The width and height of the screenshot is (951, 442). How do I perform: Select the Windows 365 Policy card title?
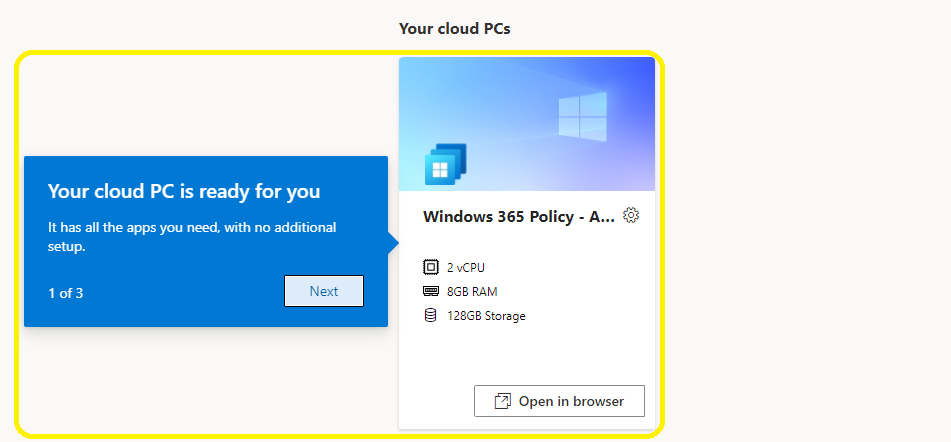click(x=519, y=216)
